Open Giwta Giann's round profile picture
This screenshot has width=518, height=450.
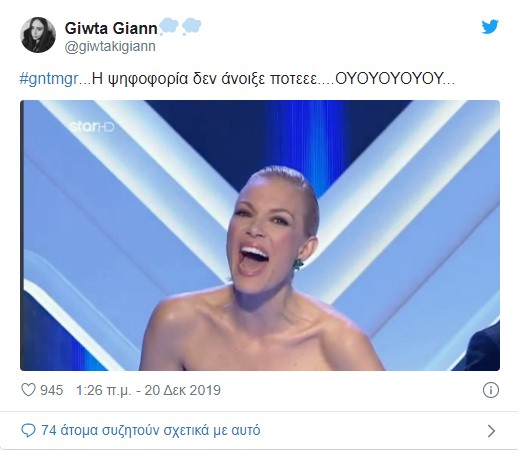point(38,35)
